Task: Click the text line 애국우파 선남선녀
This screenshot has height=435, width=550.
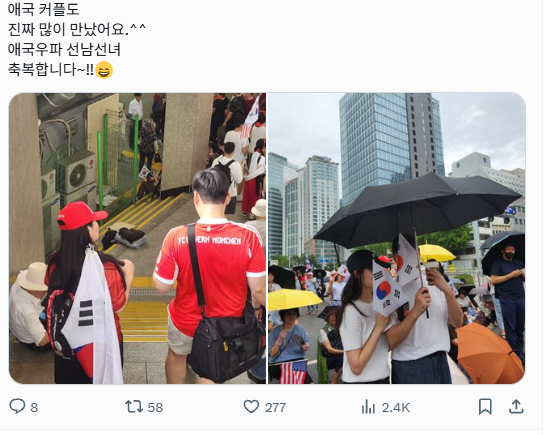Action: point(64,49)
